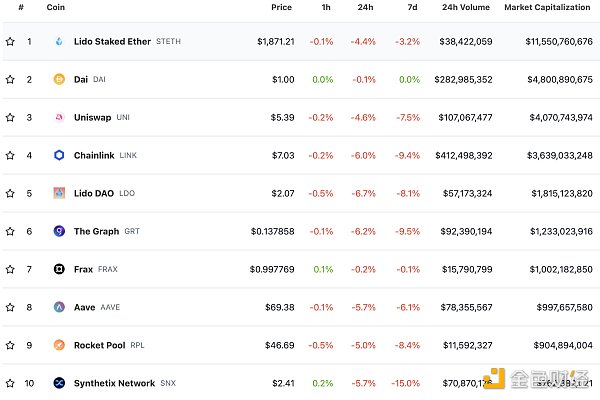Screen dimensions: 600x400
Task: Click the Frax coin logo
Action: [x=59, y=269]
